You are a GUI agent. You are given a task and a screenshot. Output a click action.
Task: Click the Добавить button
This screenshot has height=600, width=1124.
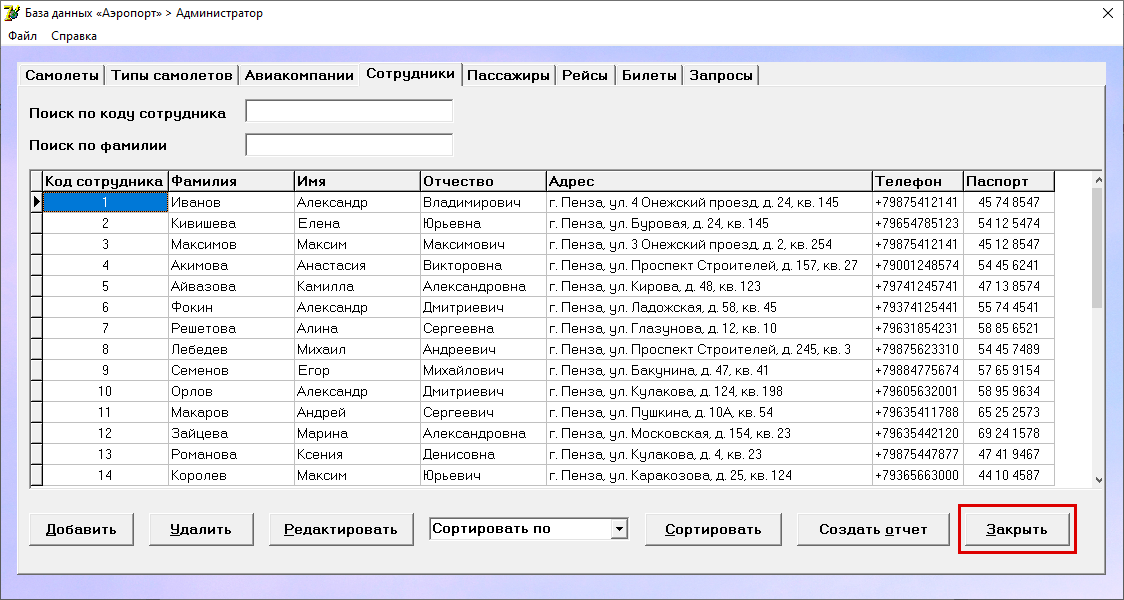(x=81, y=530)
